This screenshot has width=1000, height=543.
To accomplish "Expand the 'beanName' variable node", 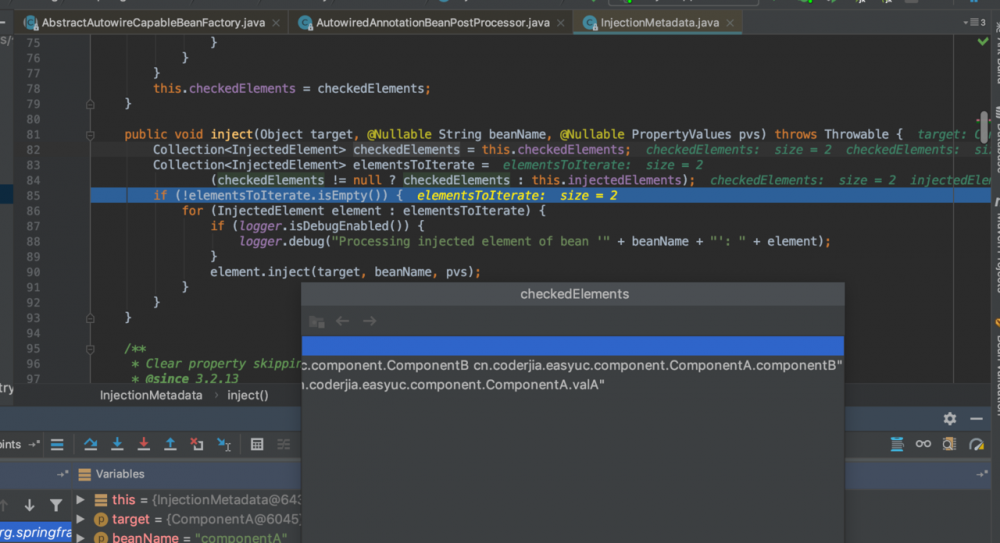I will pyautogui.click(x=81, y=538).
